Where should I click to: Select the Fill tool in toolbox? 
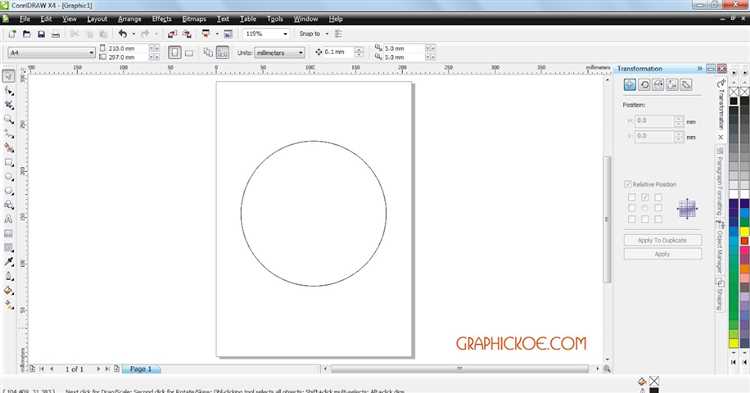pyautogui.click(x=9, y=291)
